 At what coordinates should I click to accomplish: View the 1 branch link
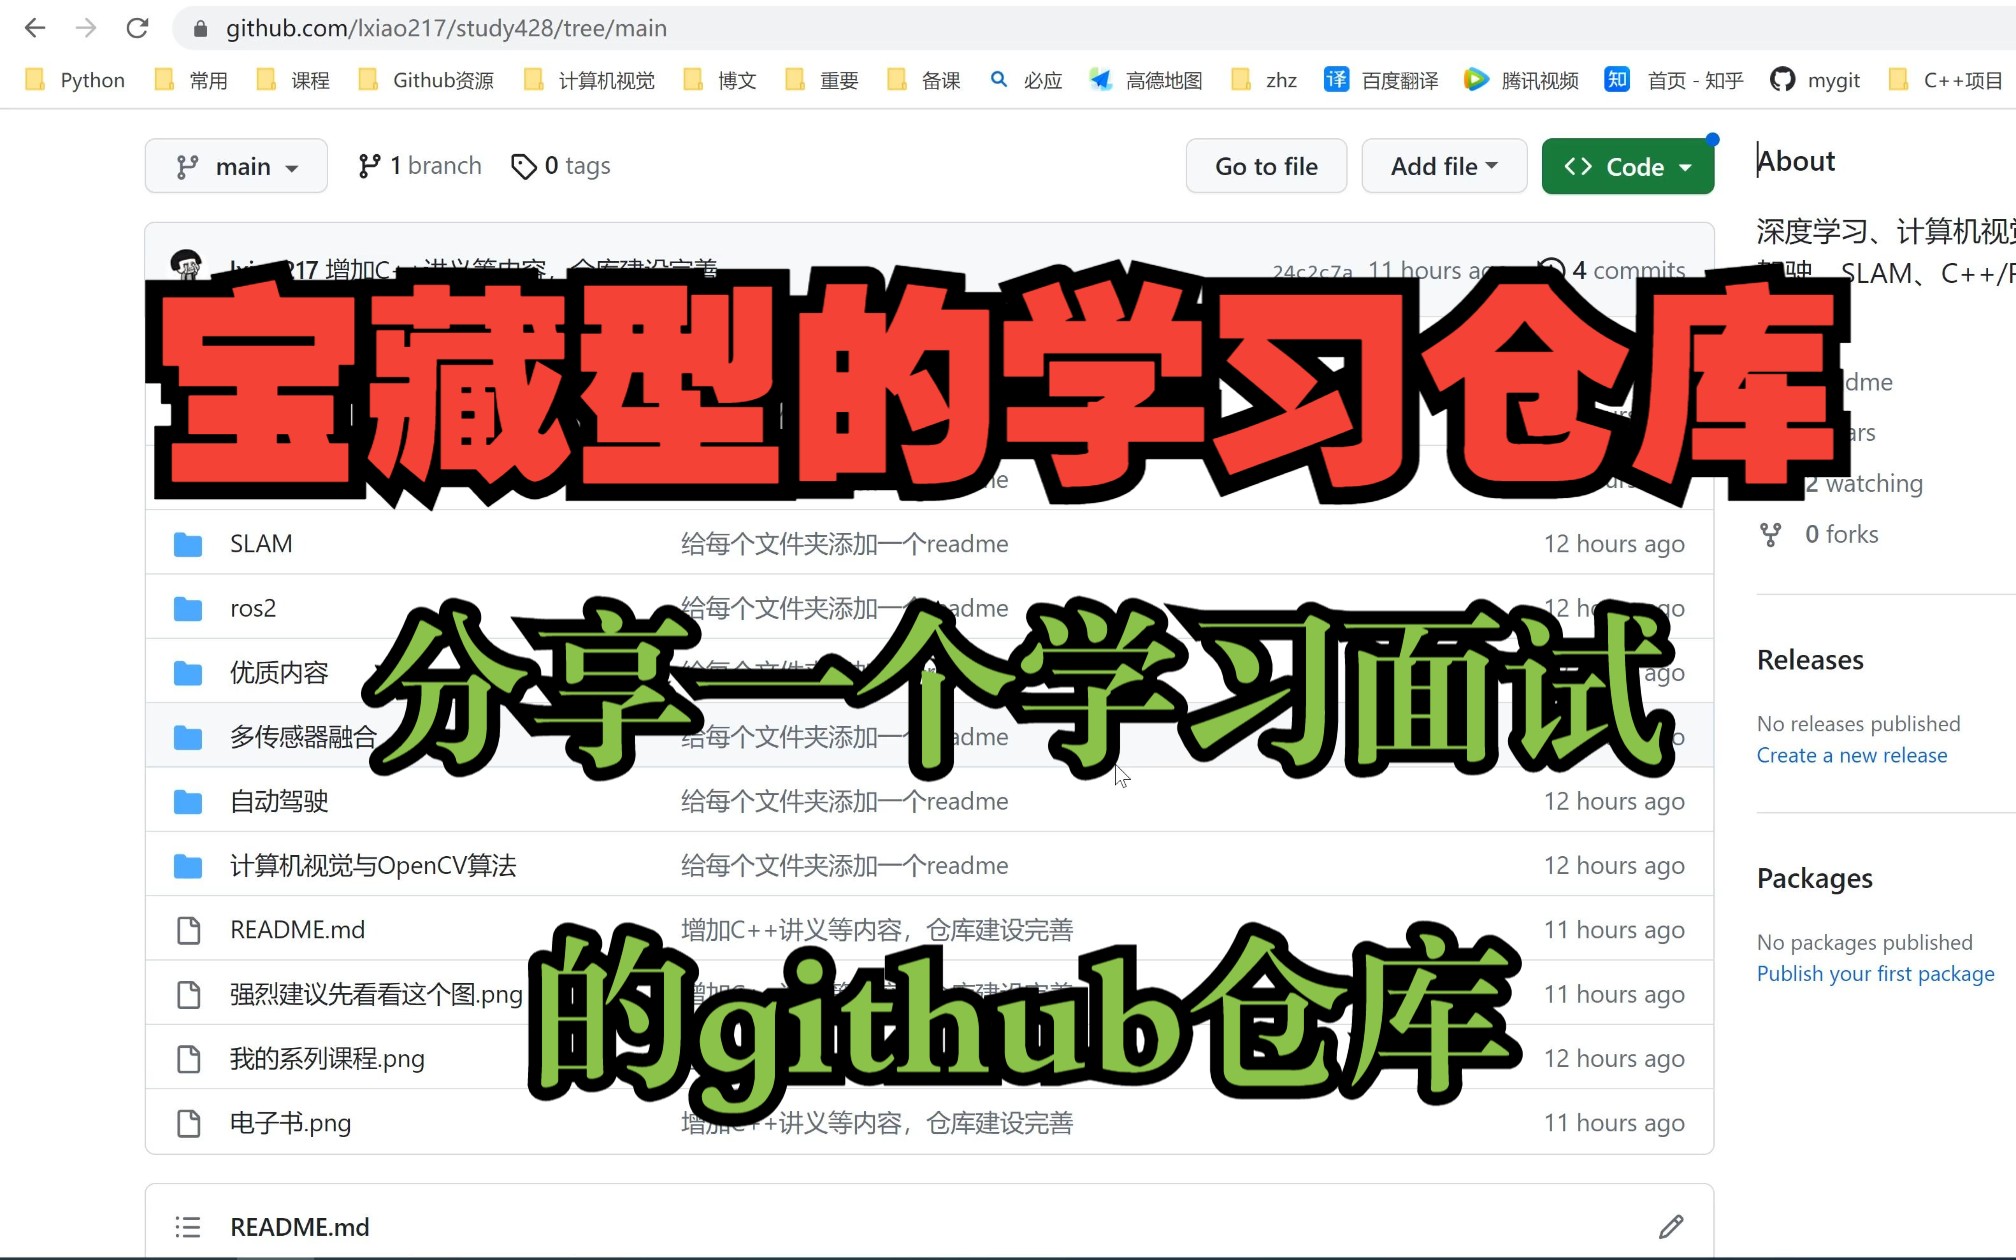[420, 166]
